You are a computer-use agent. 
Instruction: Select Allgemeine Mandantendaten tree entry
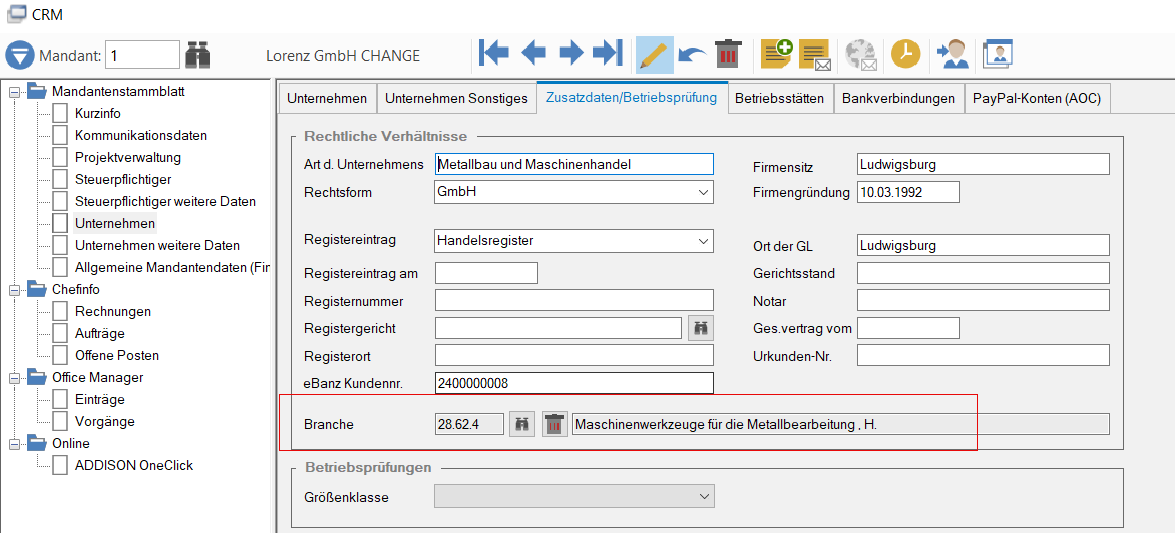tap(172, 268)
